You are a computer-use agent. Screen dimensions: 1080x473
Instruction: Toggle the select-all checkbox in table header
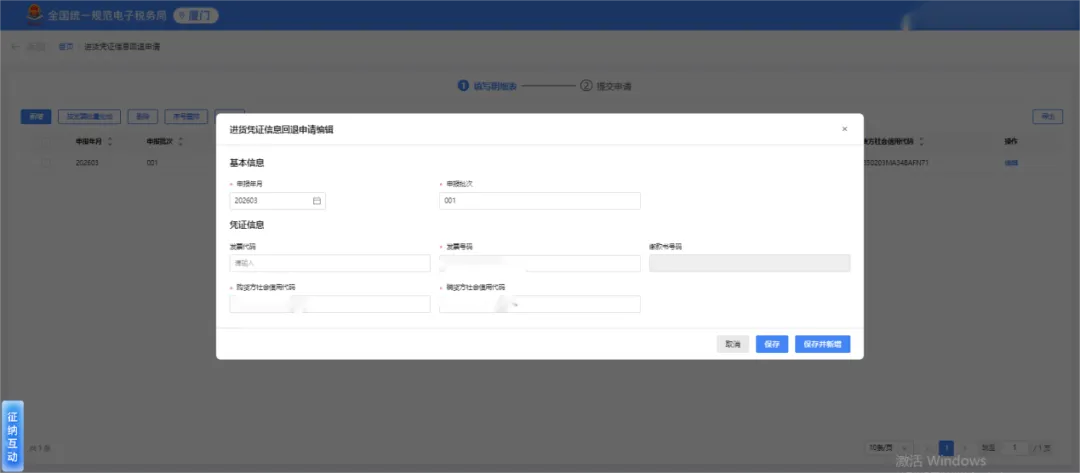pyautogui.click(x=46, y=142)
